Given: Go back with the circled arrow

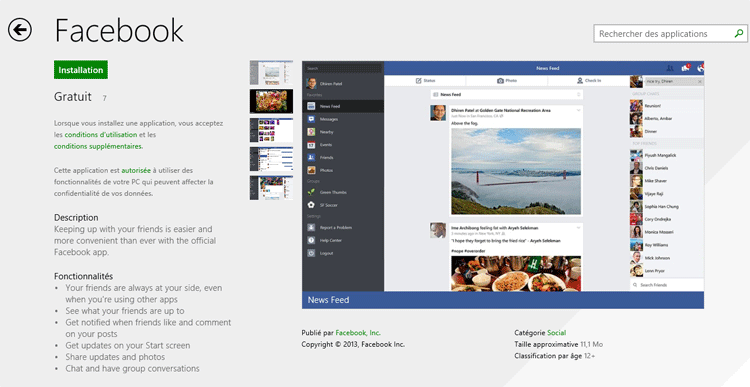Looking at the screenshot, I should [x=20, y=30].
